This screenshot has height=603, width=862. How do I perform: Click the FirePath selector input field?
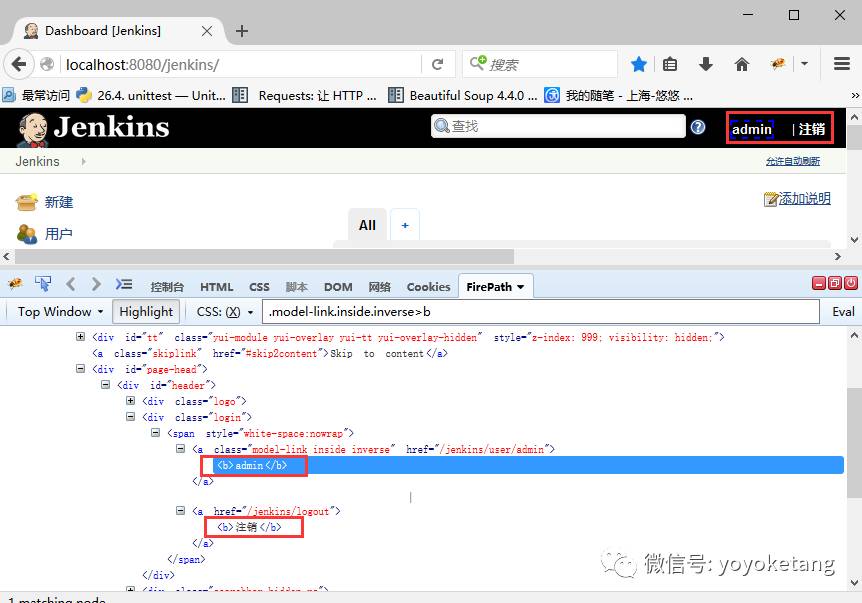tap(541, 312)
